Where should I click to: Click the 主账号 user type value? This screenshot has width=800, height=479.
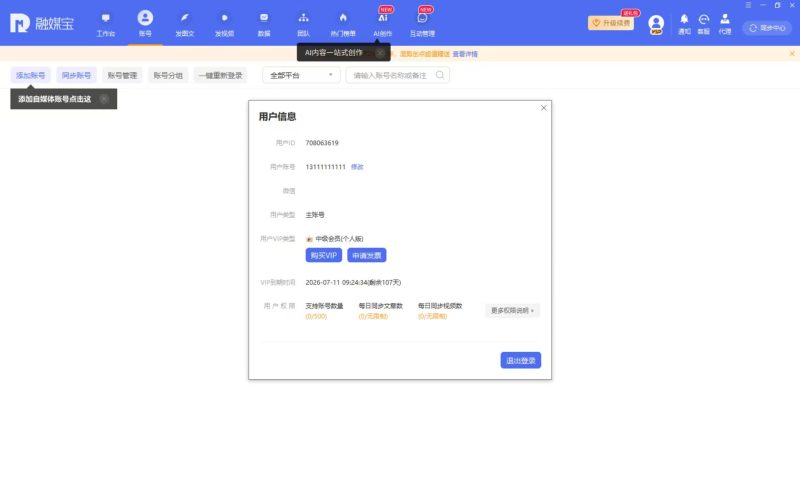[315, 215]
